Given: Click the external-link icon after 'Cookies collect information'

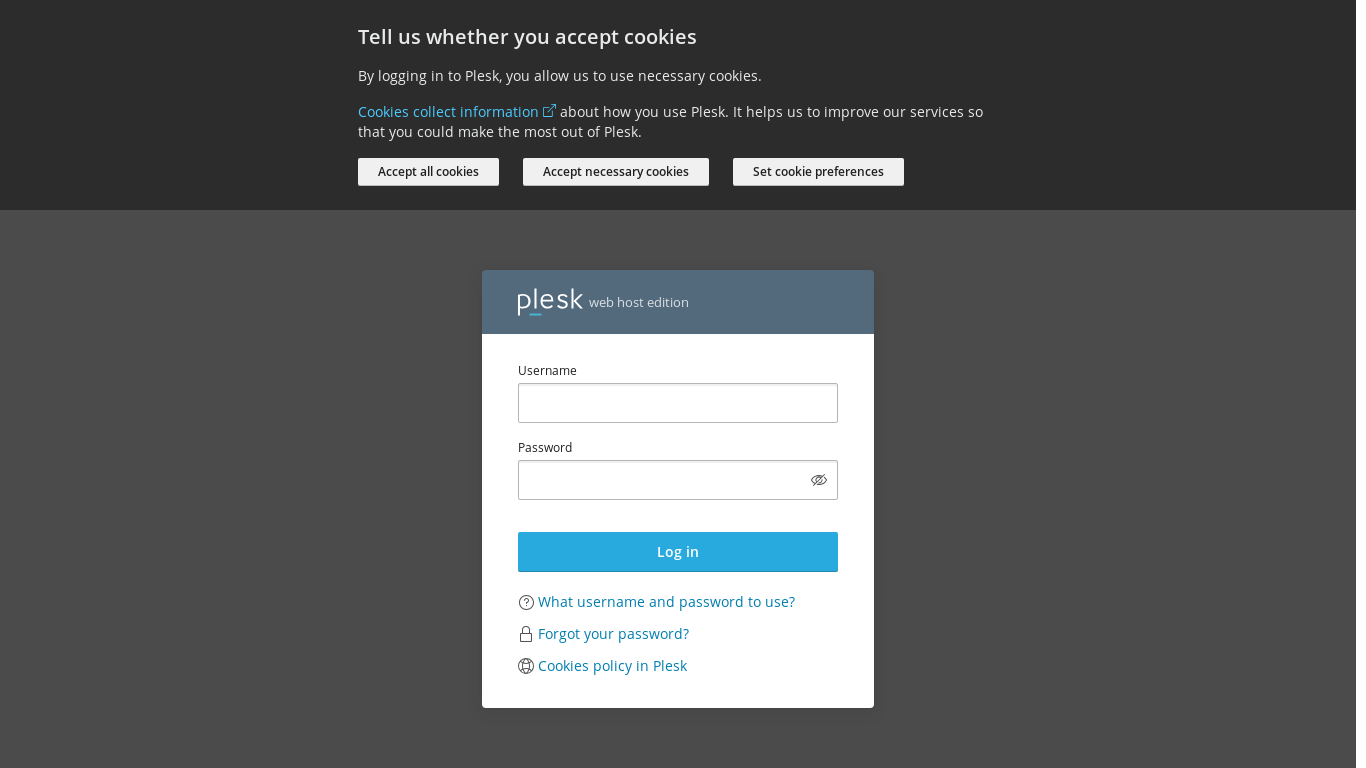Looking at the screenshot, I should point(549,111).
